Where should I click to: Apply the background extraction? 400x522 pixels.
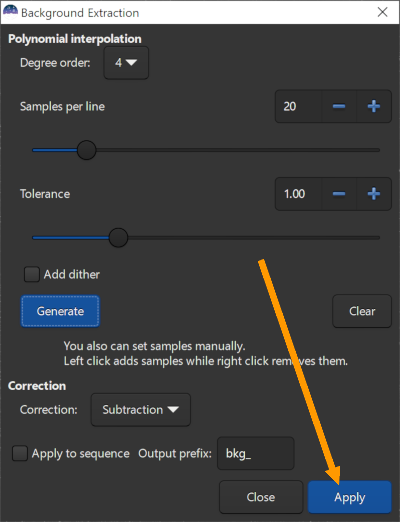tap(350, 497)
